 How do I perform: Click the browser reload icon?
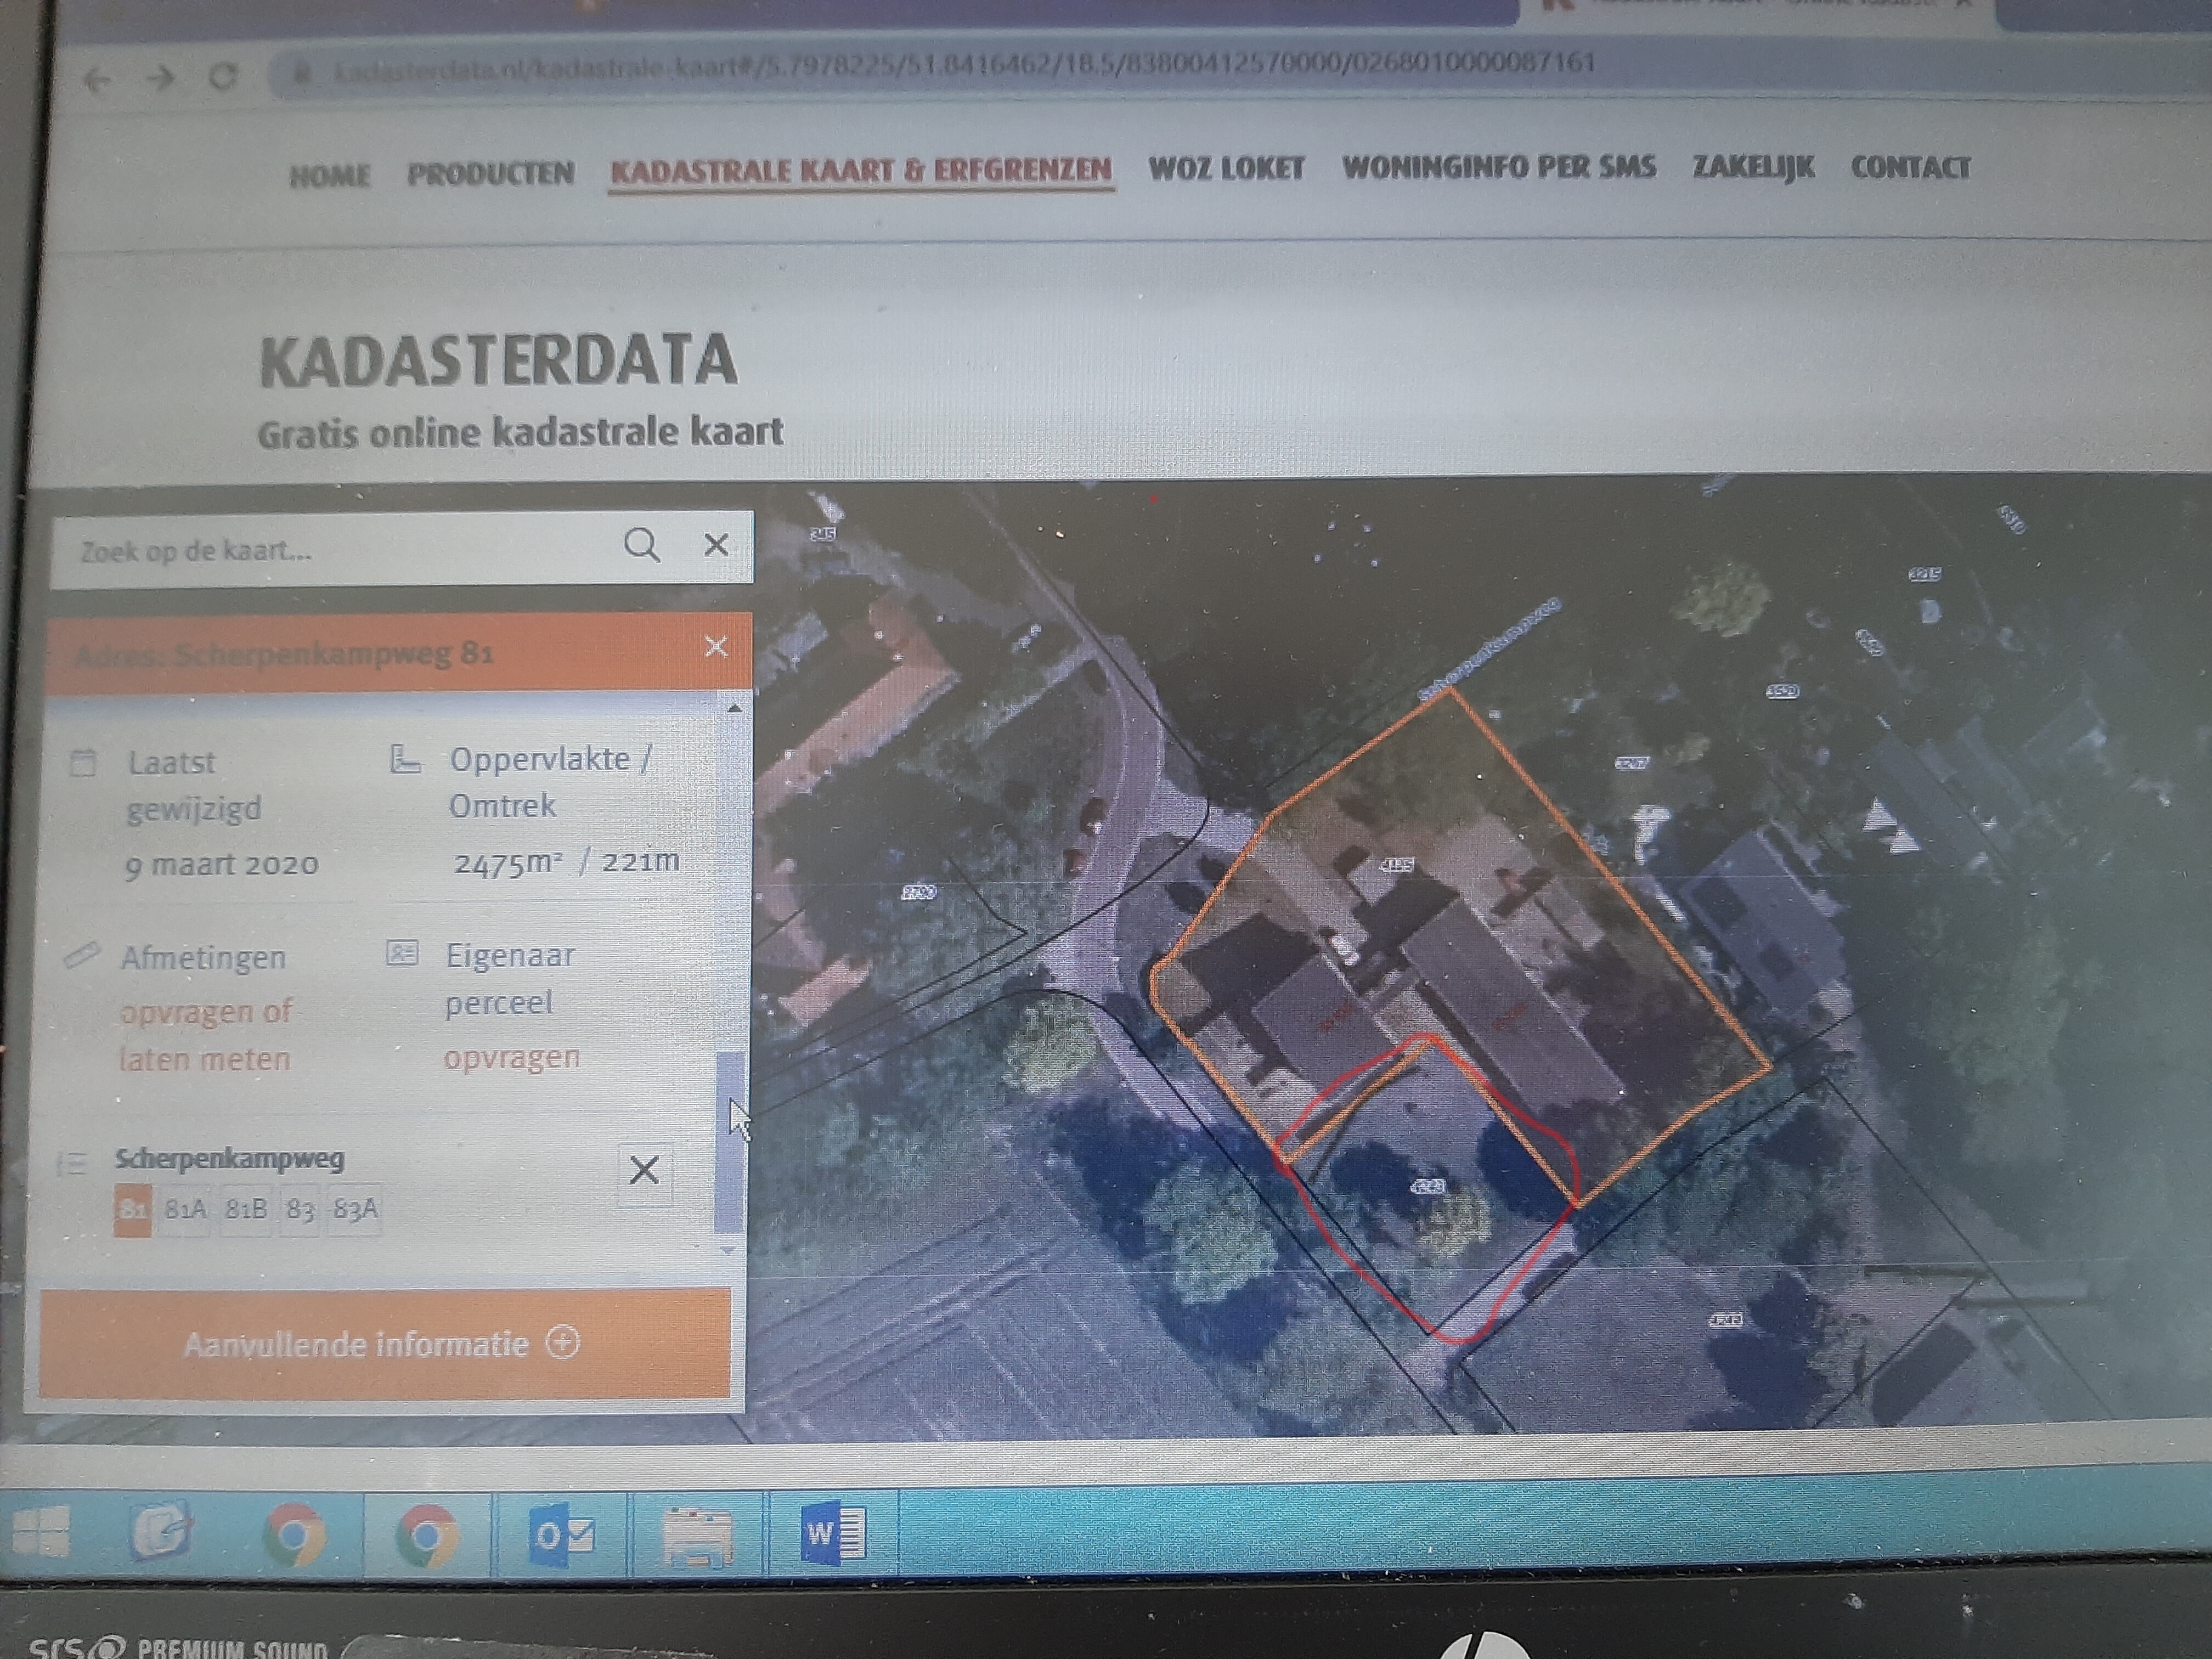click(x=224, y=76)
